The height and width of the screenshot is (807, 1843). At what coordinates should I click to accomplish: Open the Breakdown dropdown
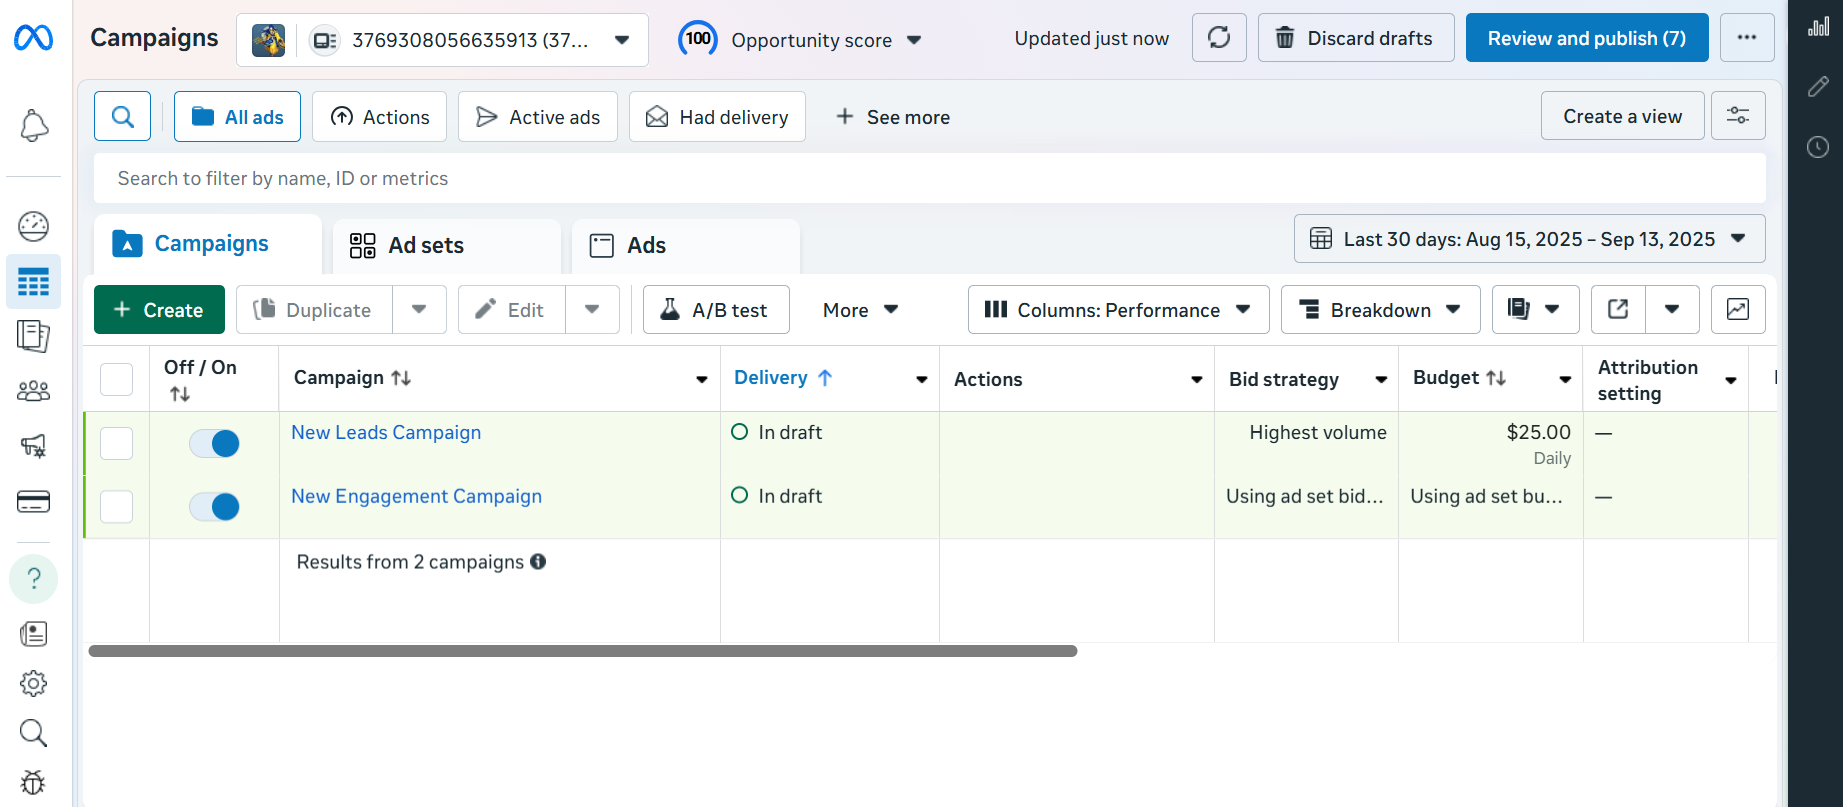coord(1380,310)
